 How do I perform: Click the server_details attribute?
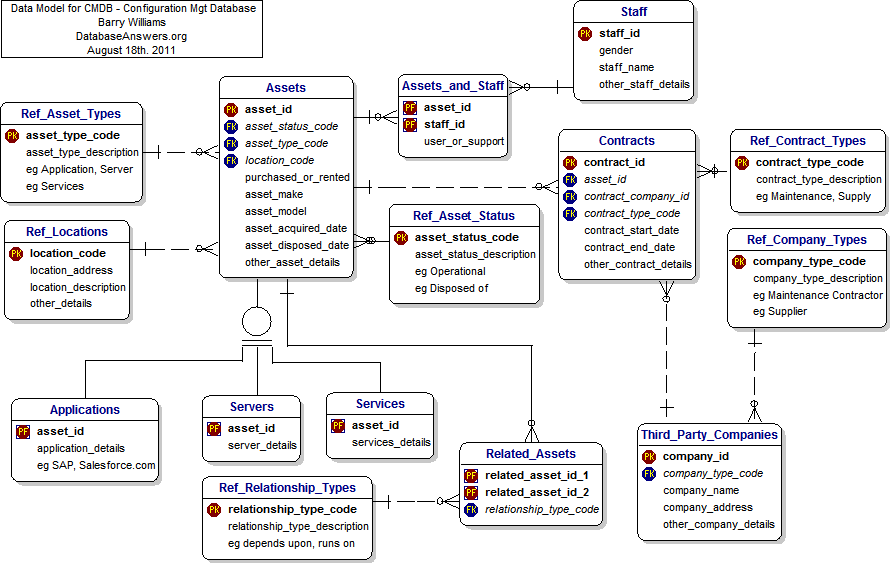coord(262,446)
